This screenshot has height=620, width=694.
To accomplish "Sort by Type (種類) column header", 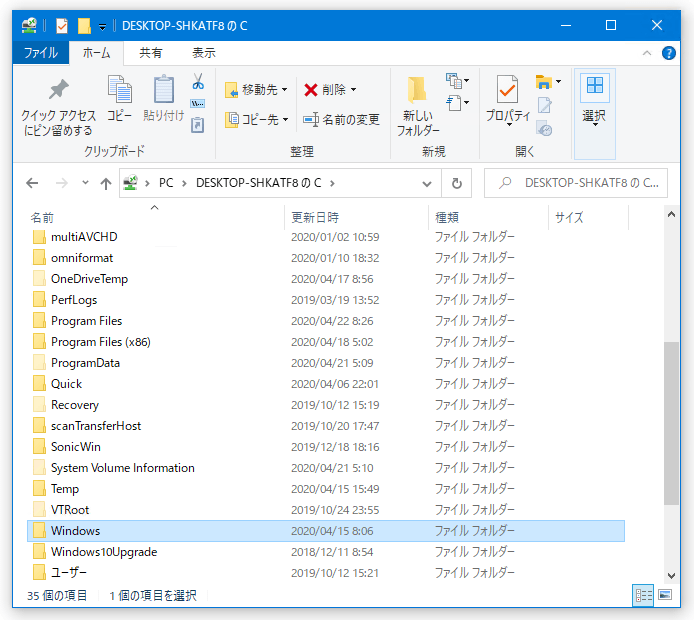I will [x=488, y=217].
